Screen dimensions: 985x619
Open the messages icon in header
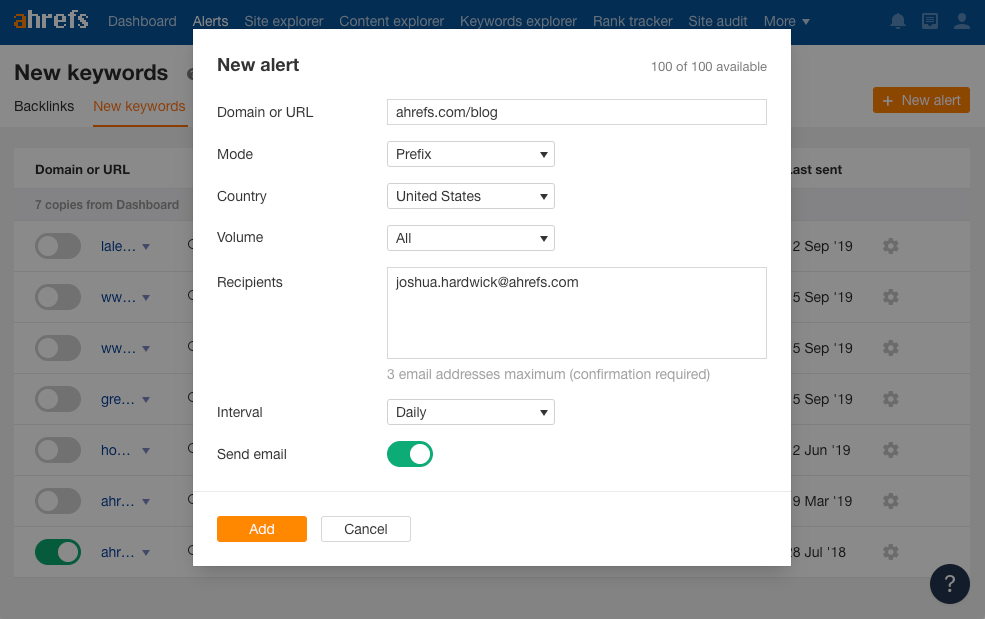930,21
